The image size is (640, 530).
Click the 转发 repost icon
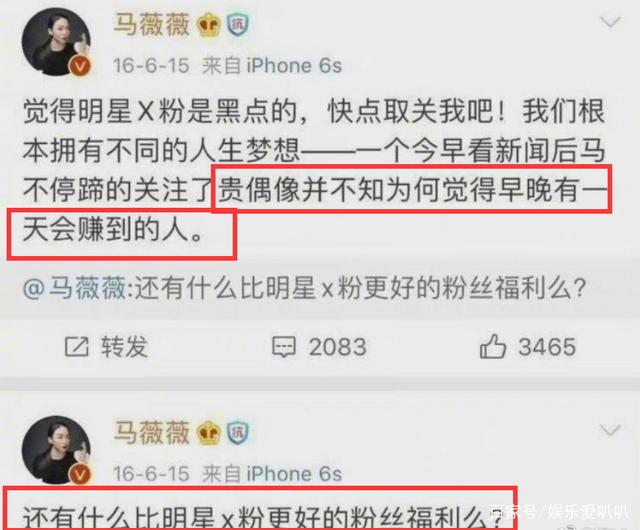pyautogui.click(x=77, y=347)
